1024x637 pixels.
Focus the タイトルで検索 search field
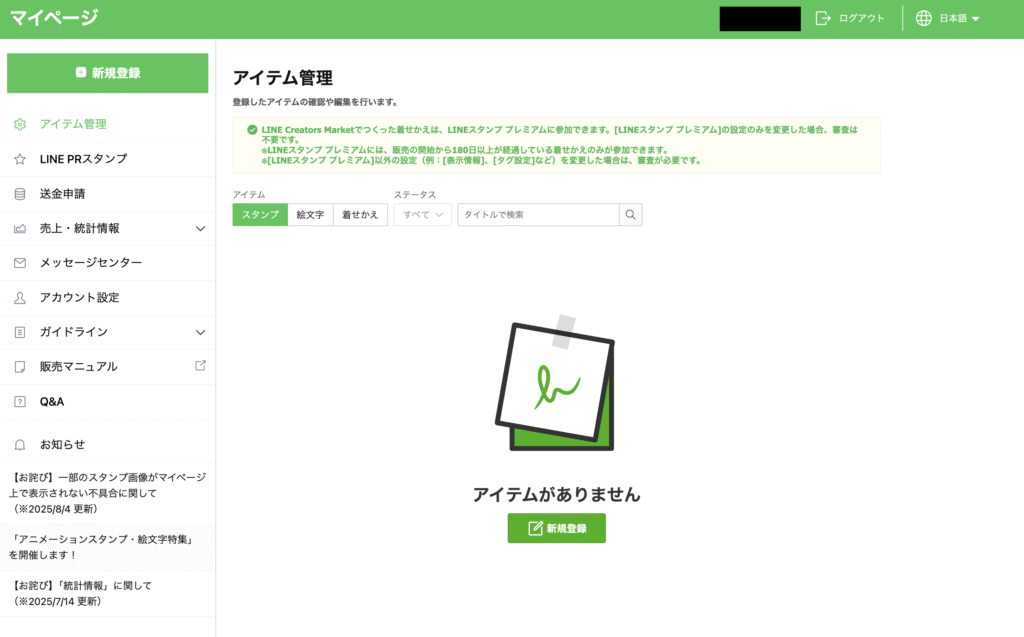coord(538,215)
